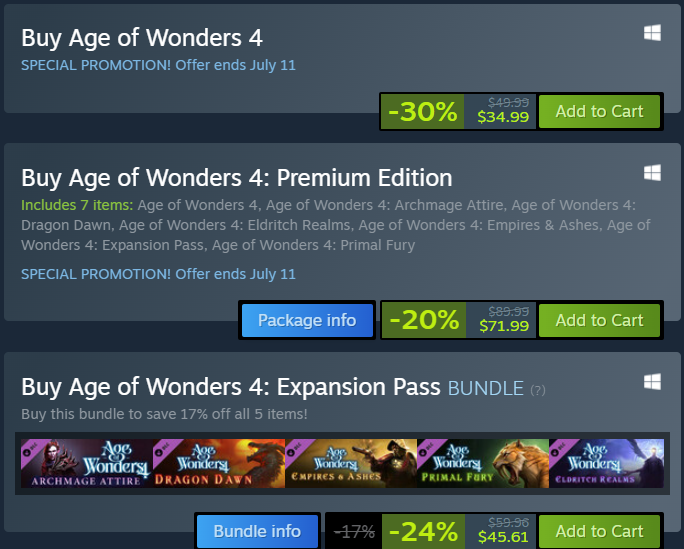Viewport: 684px width, 549px height.
Task: Open the Archmage Attire DLC thumbnail
Action: pos(86,463)
